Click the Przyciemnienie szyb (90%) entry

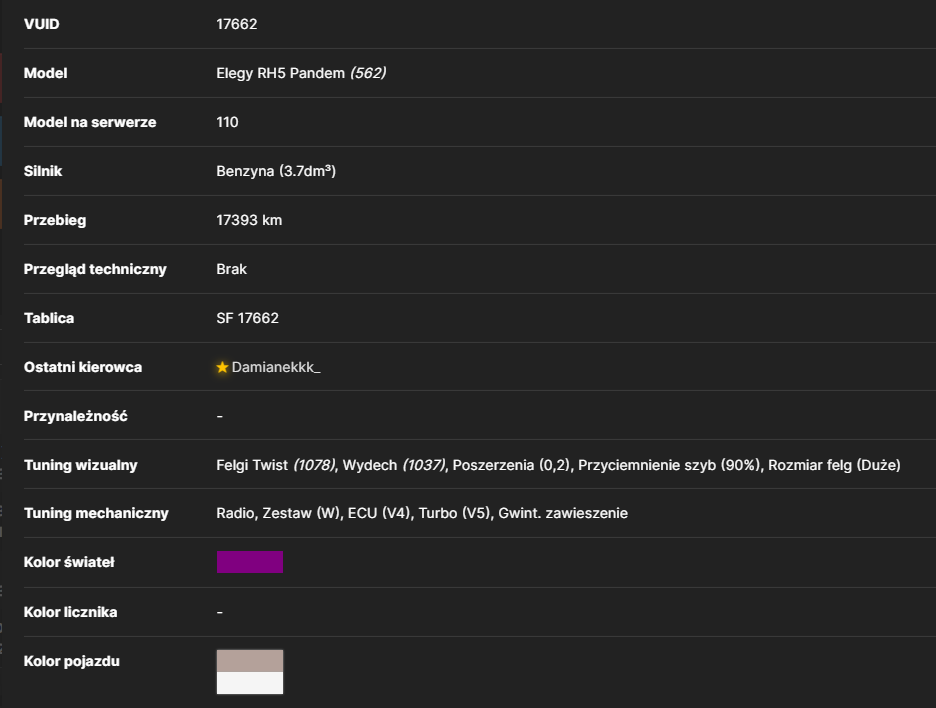(x=670, y=465)
